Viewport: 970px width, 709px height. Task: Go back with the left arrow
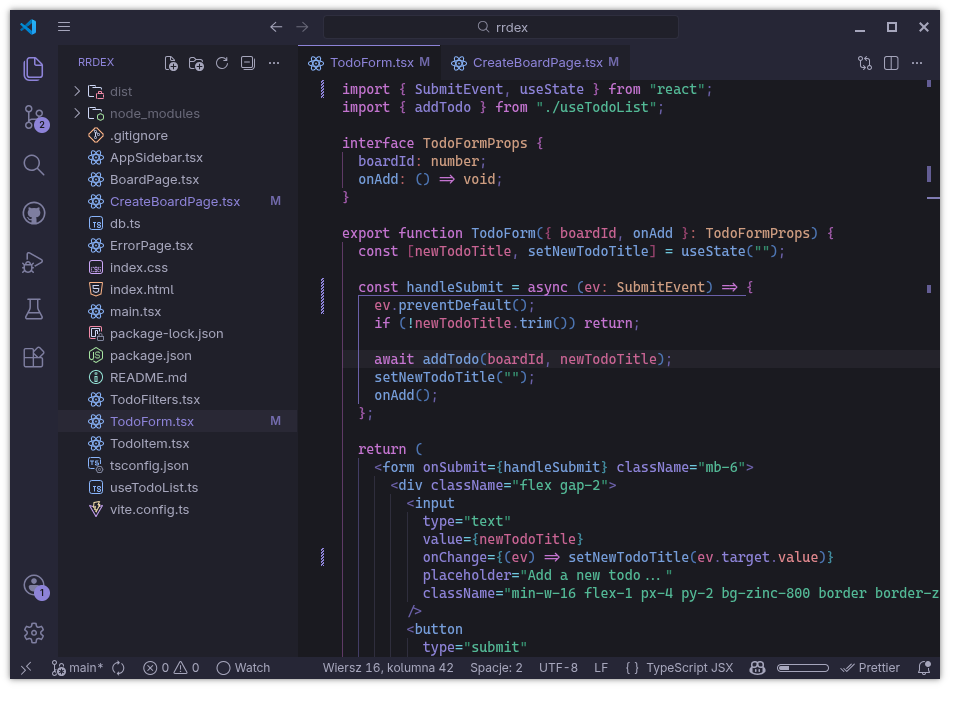(x=276, y=27)
